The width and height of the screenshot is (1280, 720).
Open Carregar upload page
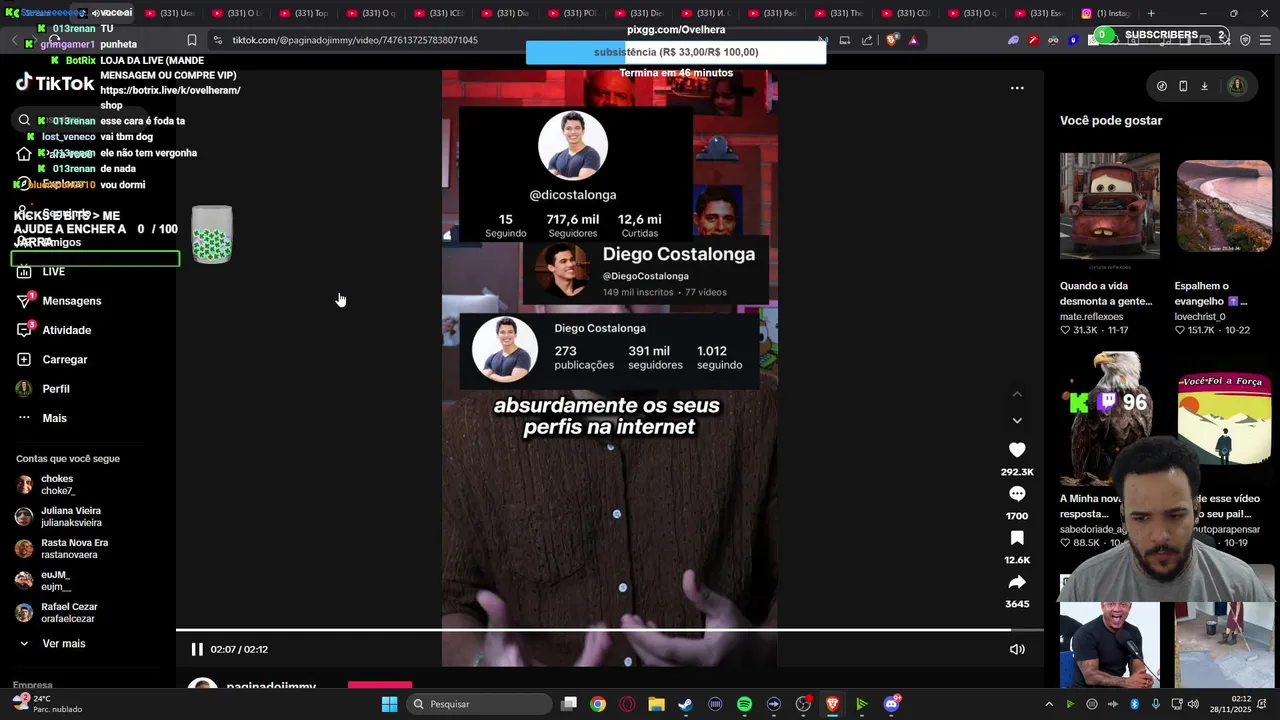[64, 359]
